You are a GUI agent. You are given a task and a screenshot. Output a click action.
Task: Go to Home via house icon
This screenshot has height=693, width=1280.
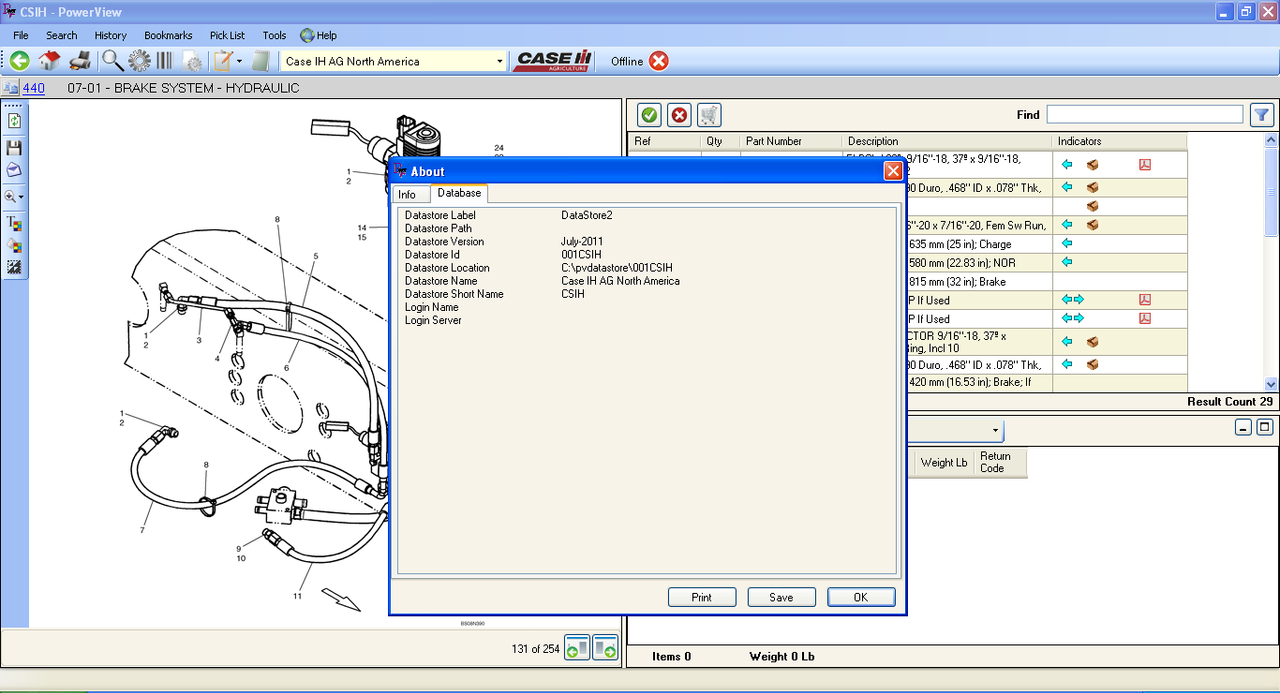pyautogui.click(x=50, y=61)
